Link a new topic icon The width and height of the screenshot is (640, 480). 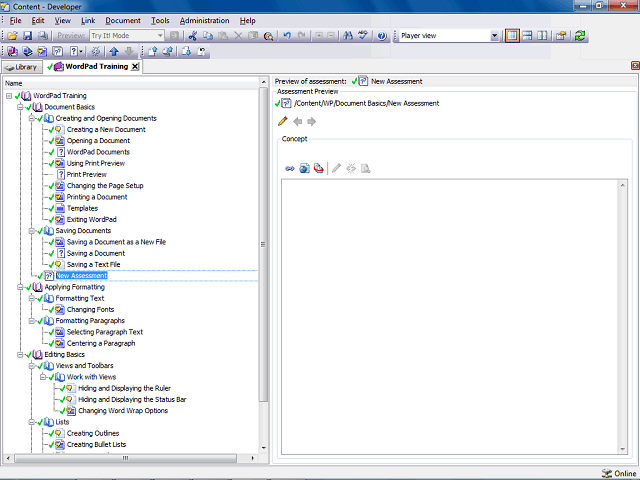42,51
